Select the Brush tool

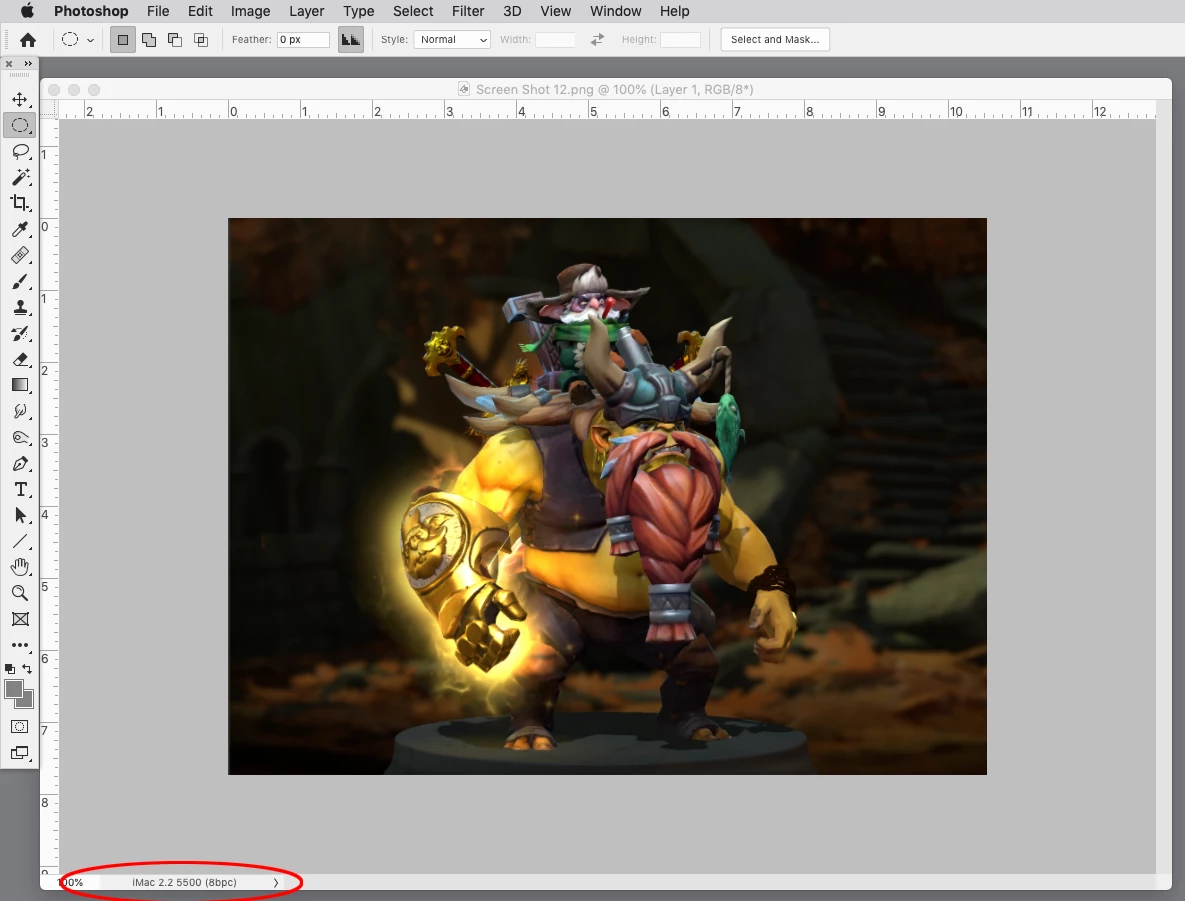tap(20, 281)
